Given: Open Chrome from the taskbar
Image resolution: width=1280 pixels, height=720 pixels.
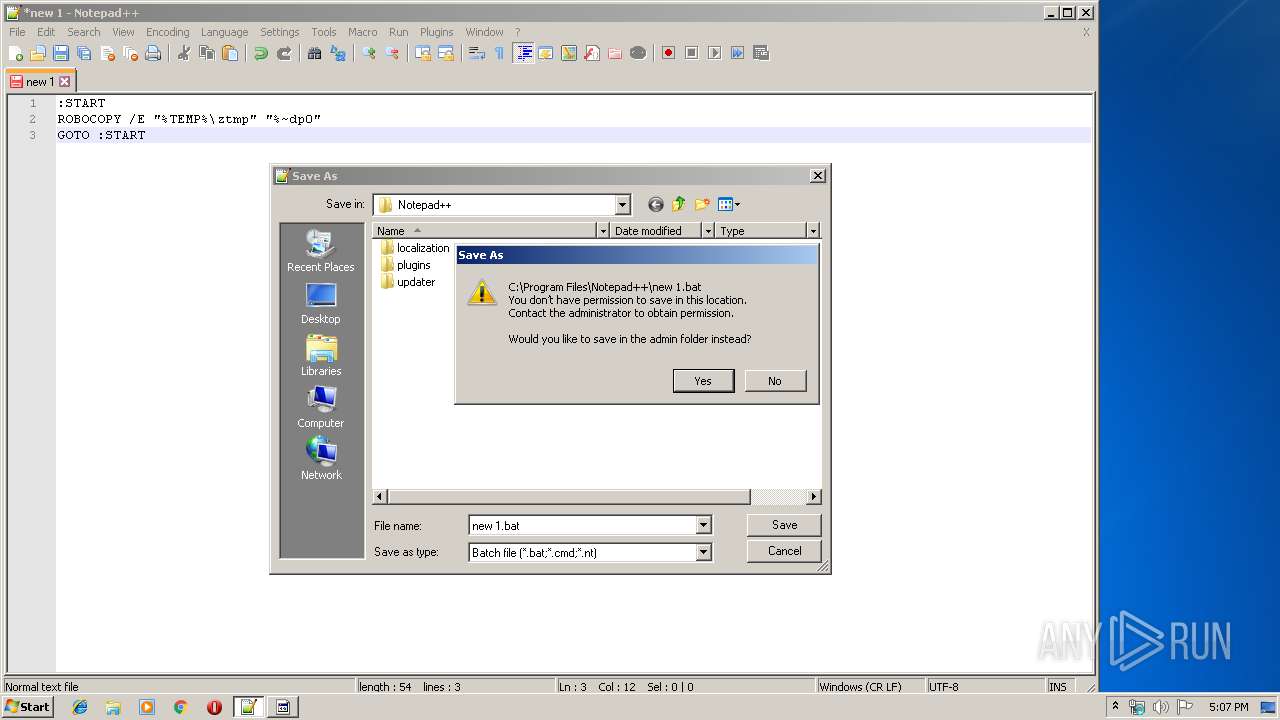Looking at the screenshot, I should tap(180, 707).
